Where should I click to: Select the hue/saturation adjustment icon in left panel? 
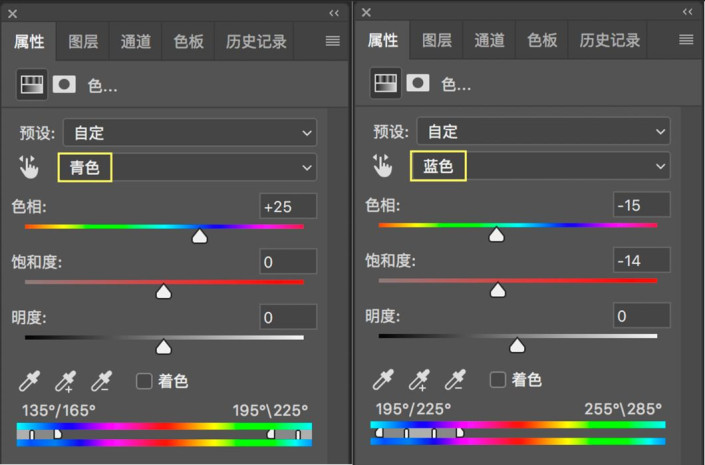pyautogui.click(x=32, y=84)
